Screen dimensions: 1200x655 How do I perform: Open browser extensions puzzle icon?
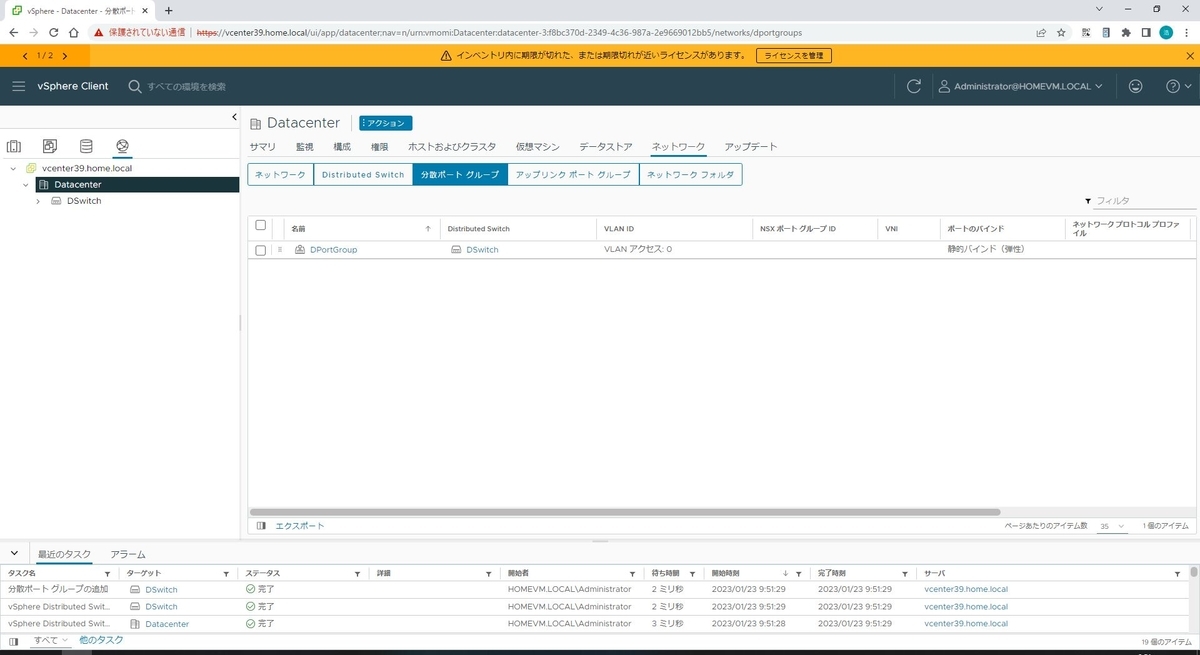[1126, 32]
